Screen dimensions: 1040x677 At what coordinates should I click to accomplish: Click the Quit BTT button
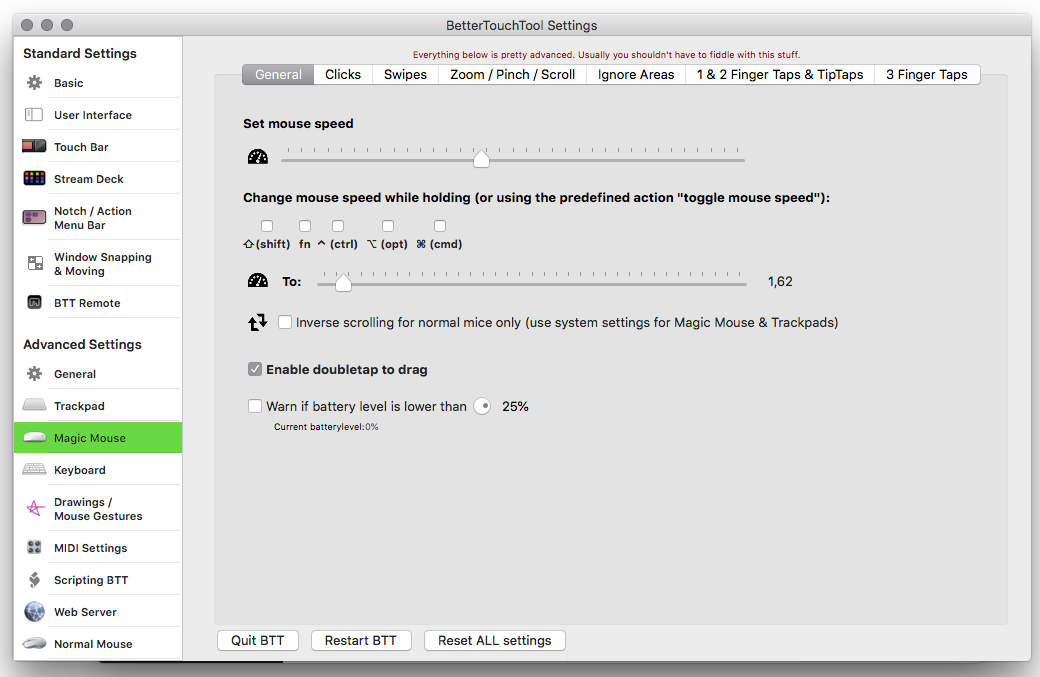pyautogui.click(x=257, y=641)
